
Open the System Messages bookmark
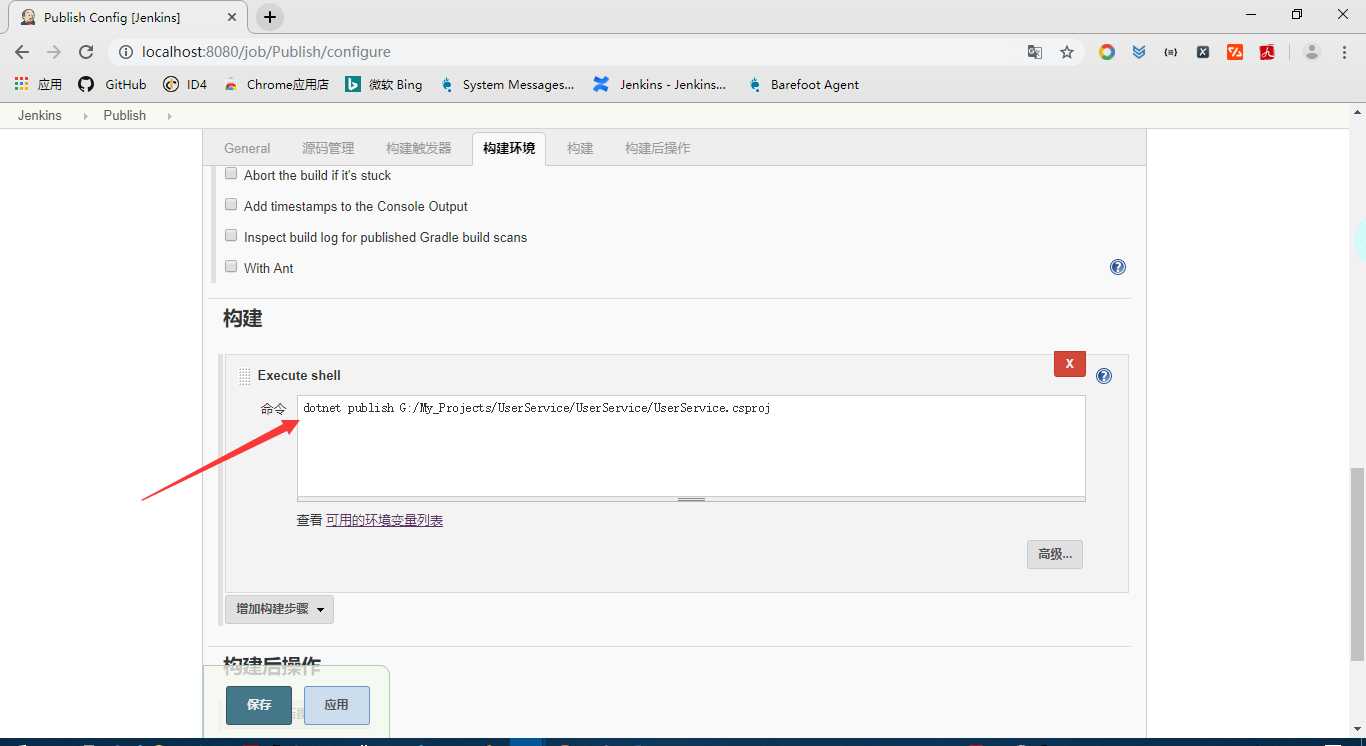tap(507, 85)
